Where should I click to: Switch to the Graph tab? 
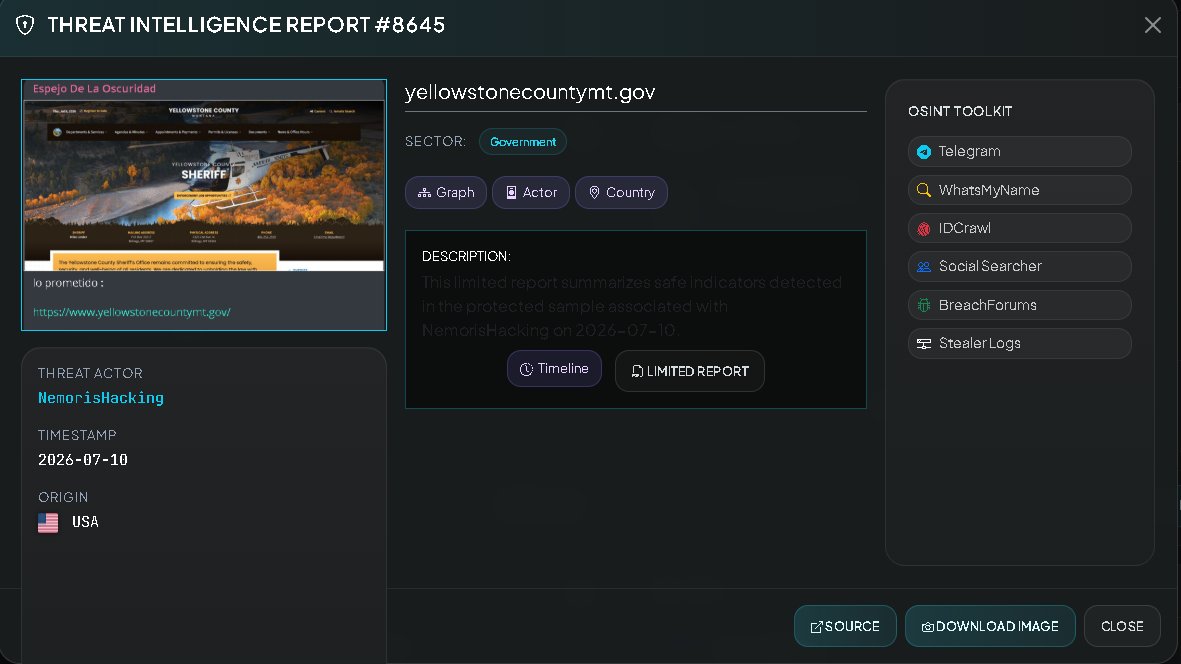point(446,193)
